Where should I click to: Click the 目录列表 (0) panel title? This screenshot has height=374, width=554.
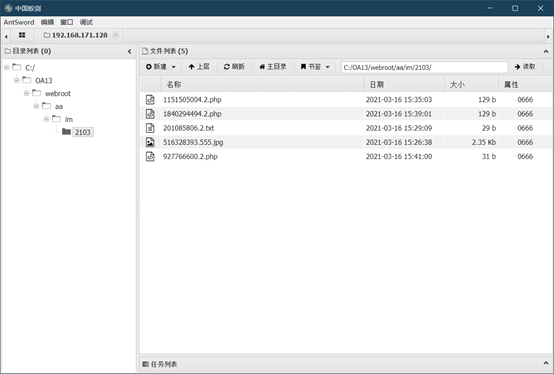(x=32, y=51)
